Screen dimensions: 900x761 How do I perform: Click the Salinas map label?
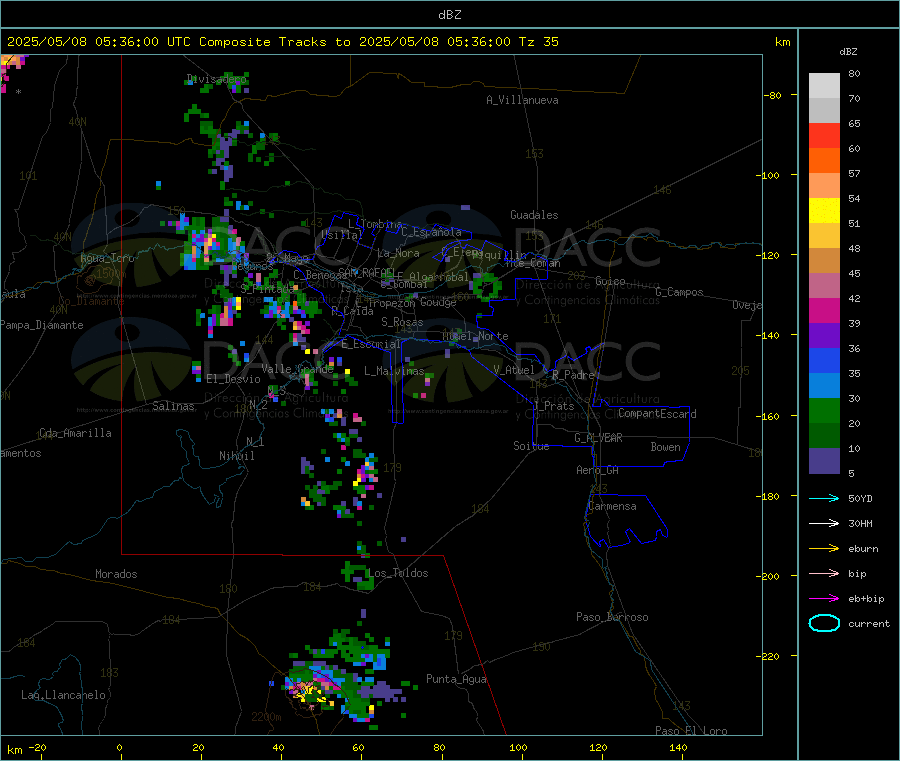tap(173, 406)
